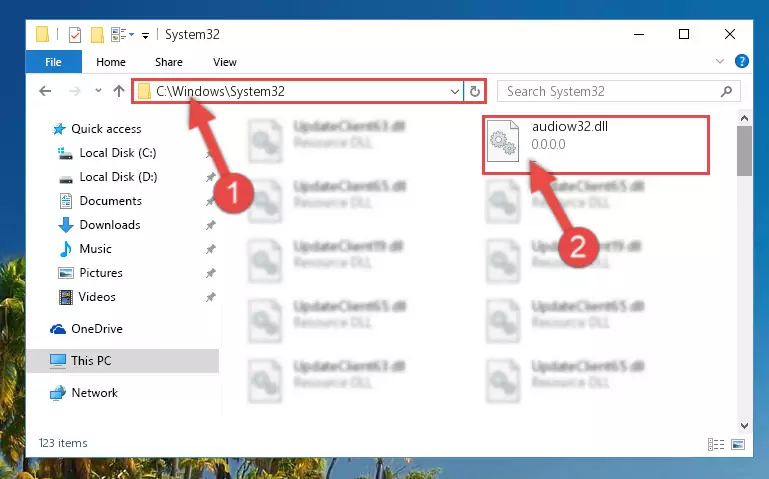
Task: Click the pin icon next to Pictures
Action: tap(210, 273)
